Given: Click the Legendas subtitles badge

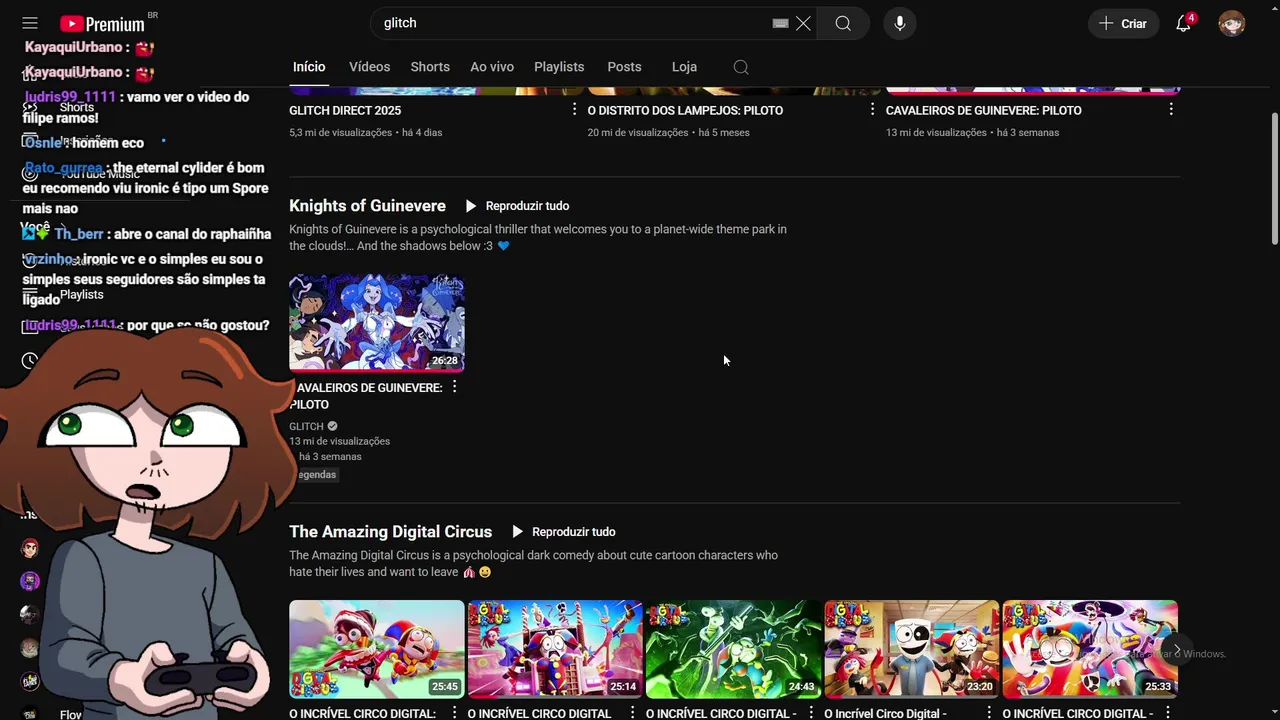Looking at the screenshot, I should click(315, 475).
